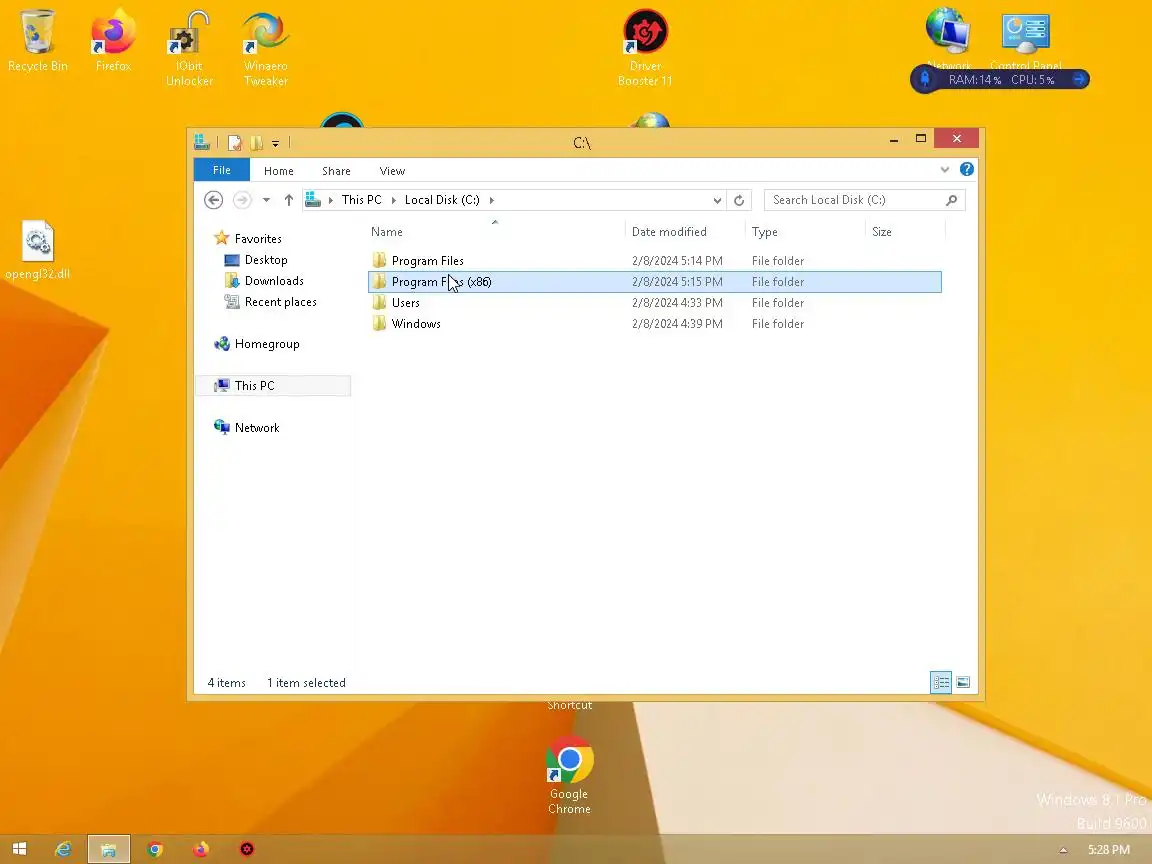Viewport: 1152px width, 864px height.
Task: Open Explorer Help question mark
Action: [967, 170]
